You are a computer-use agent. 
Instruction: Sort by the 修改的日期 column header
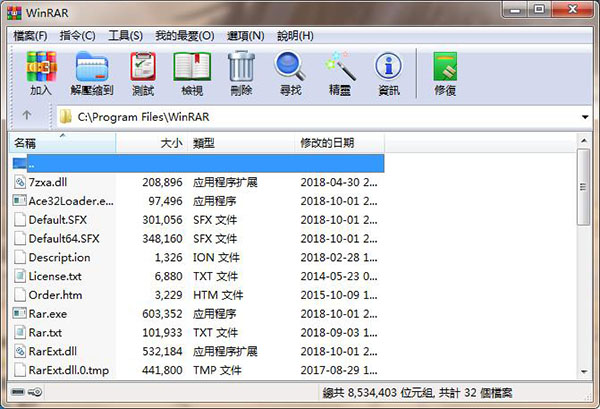(x=339, y=143)
